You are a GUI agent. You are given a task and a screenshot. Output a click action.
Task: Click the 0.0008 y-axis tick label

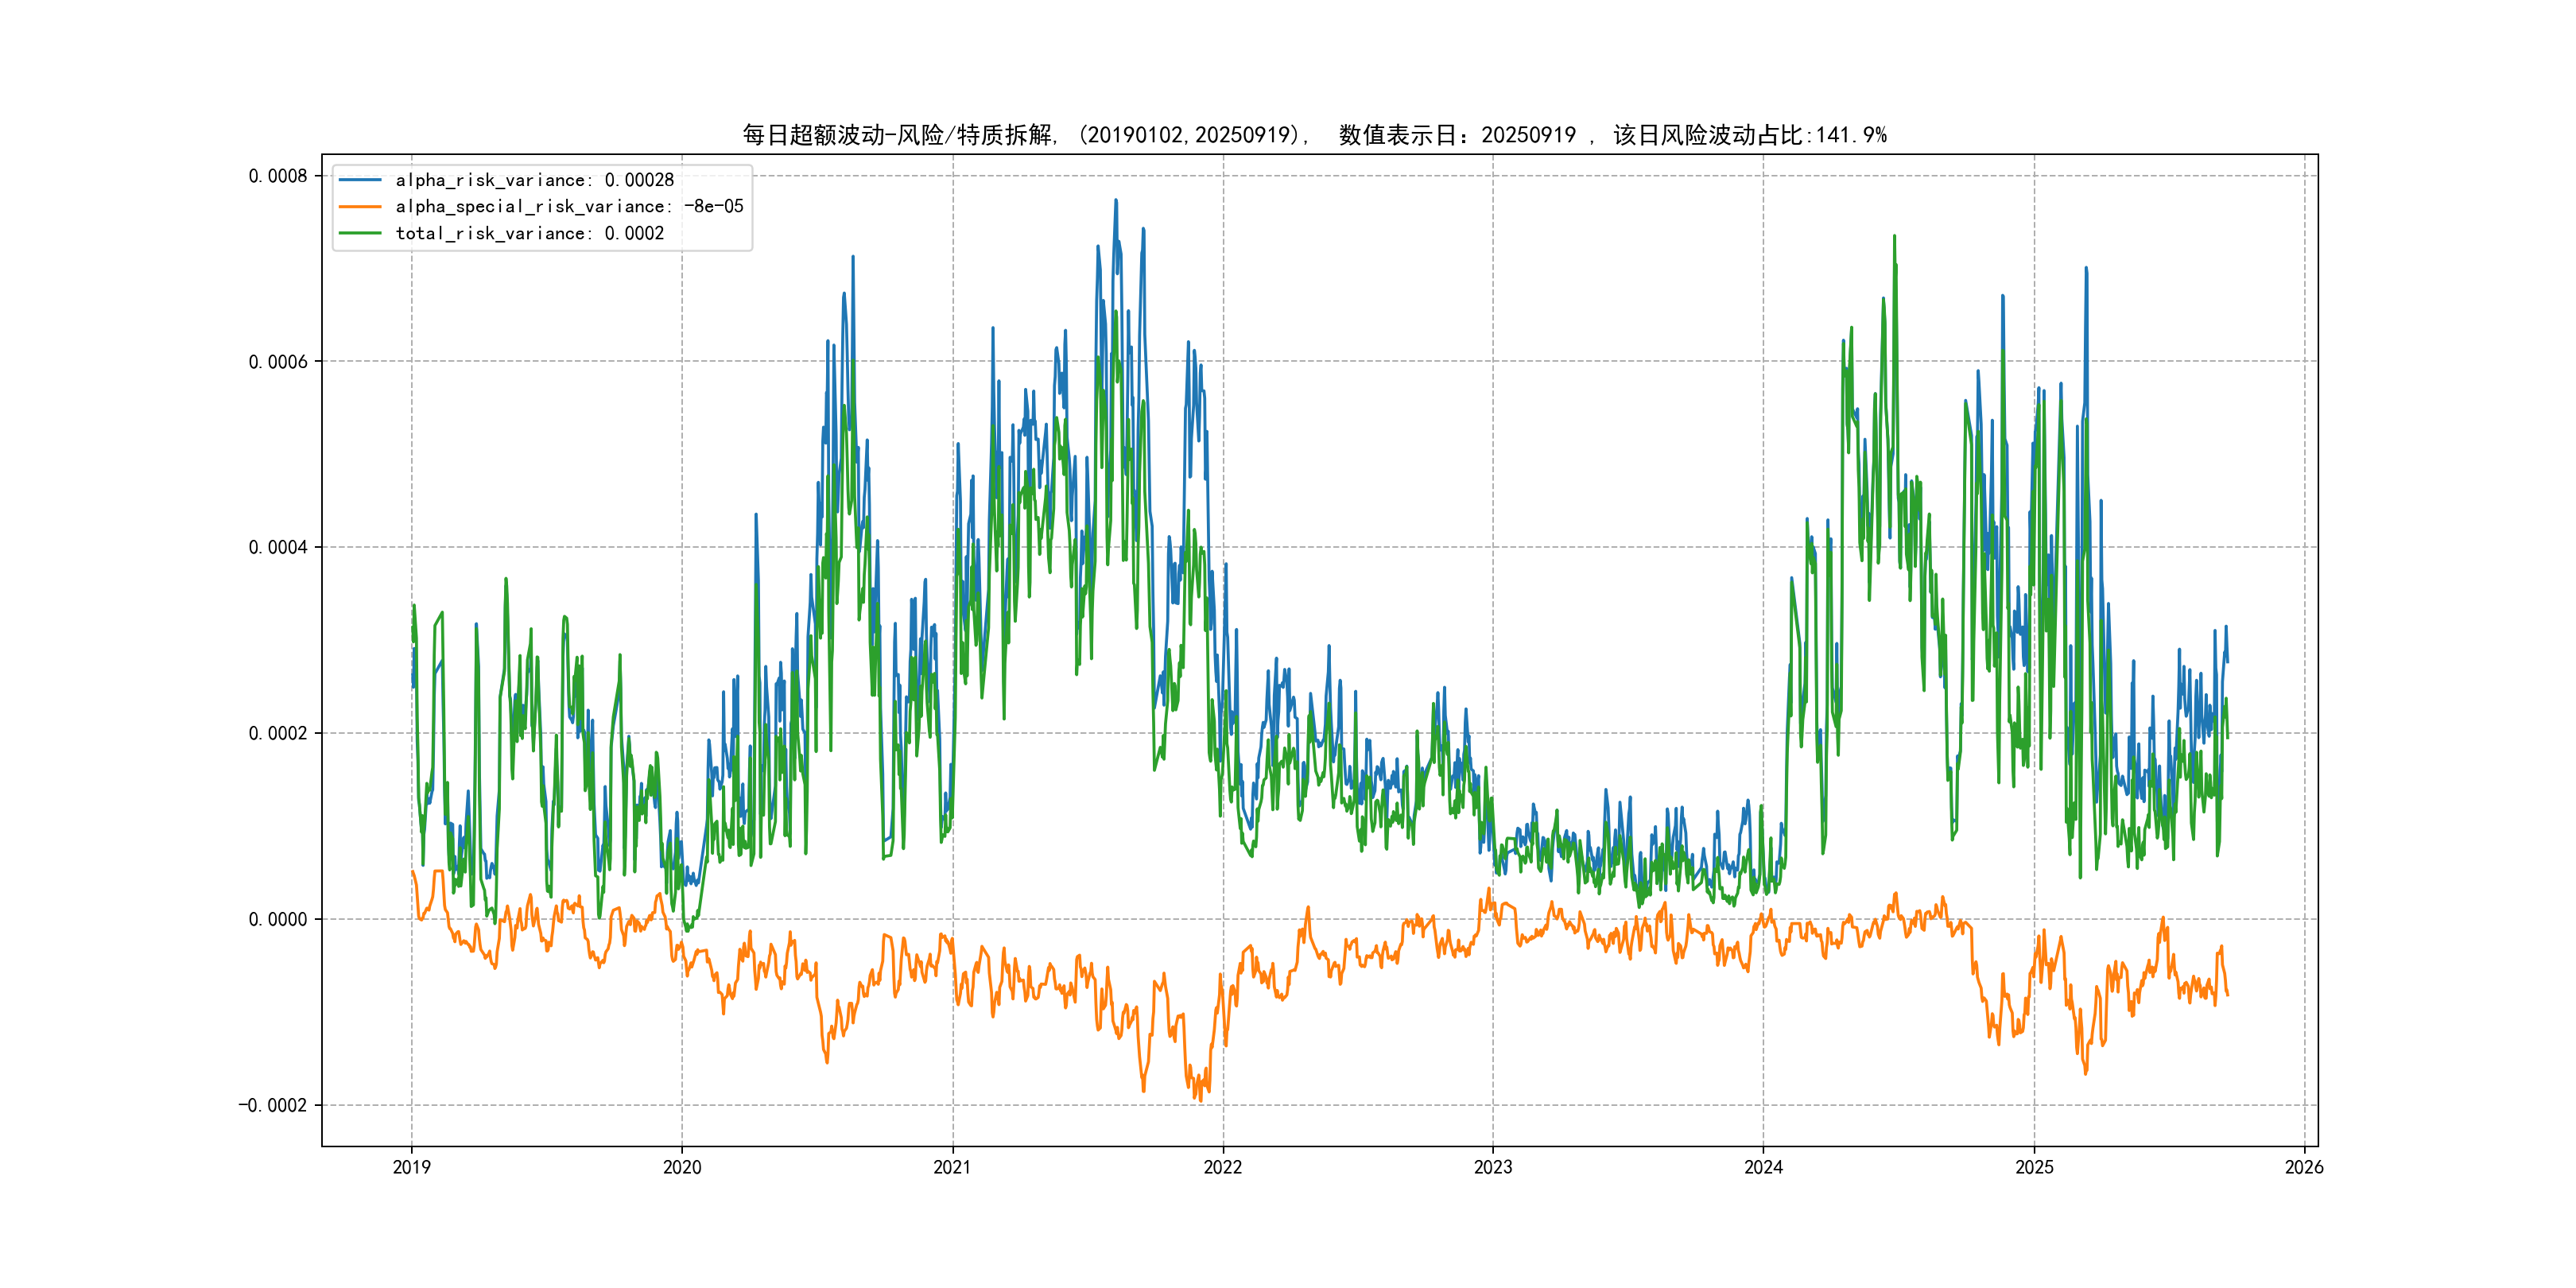pyautogui.click(x=278, y=176)
